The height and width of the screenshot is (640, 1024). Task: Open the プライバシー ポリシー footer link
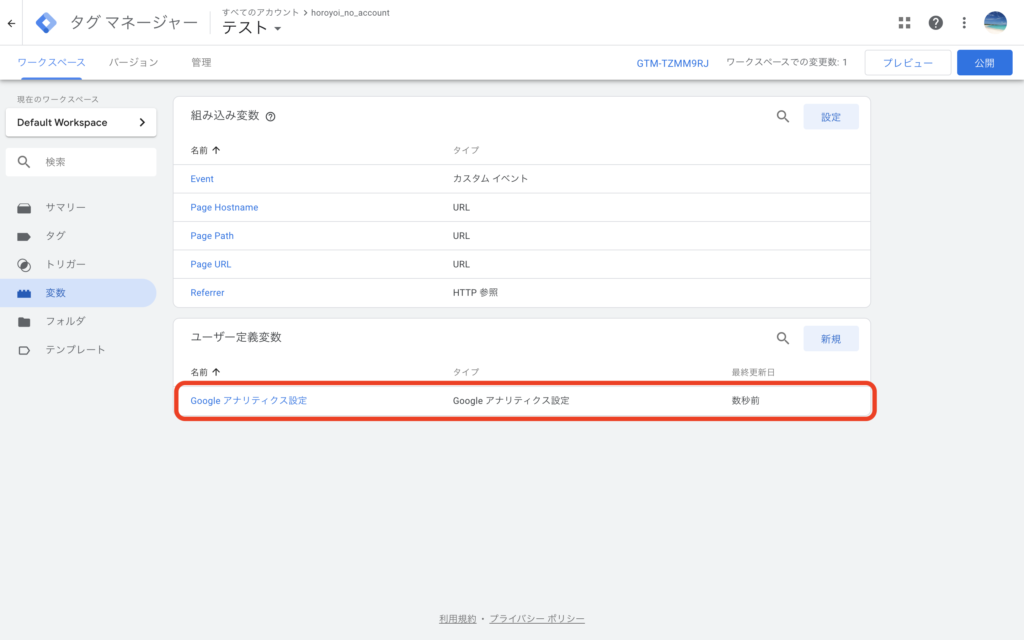pyautogui.click(x=537, y=618)
